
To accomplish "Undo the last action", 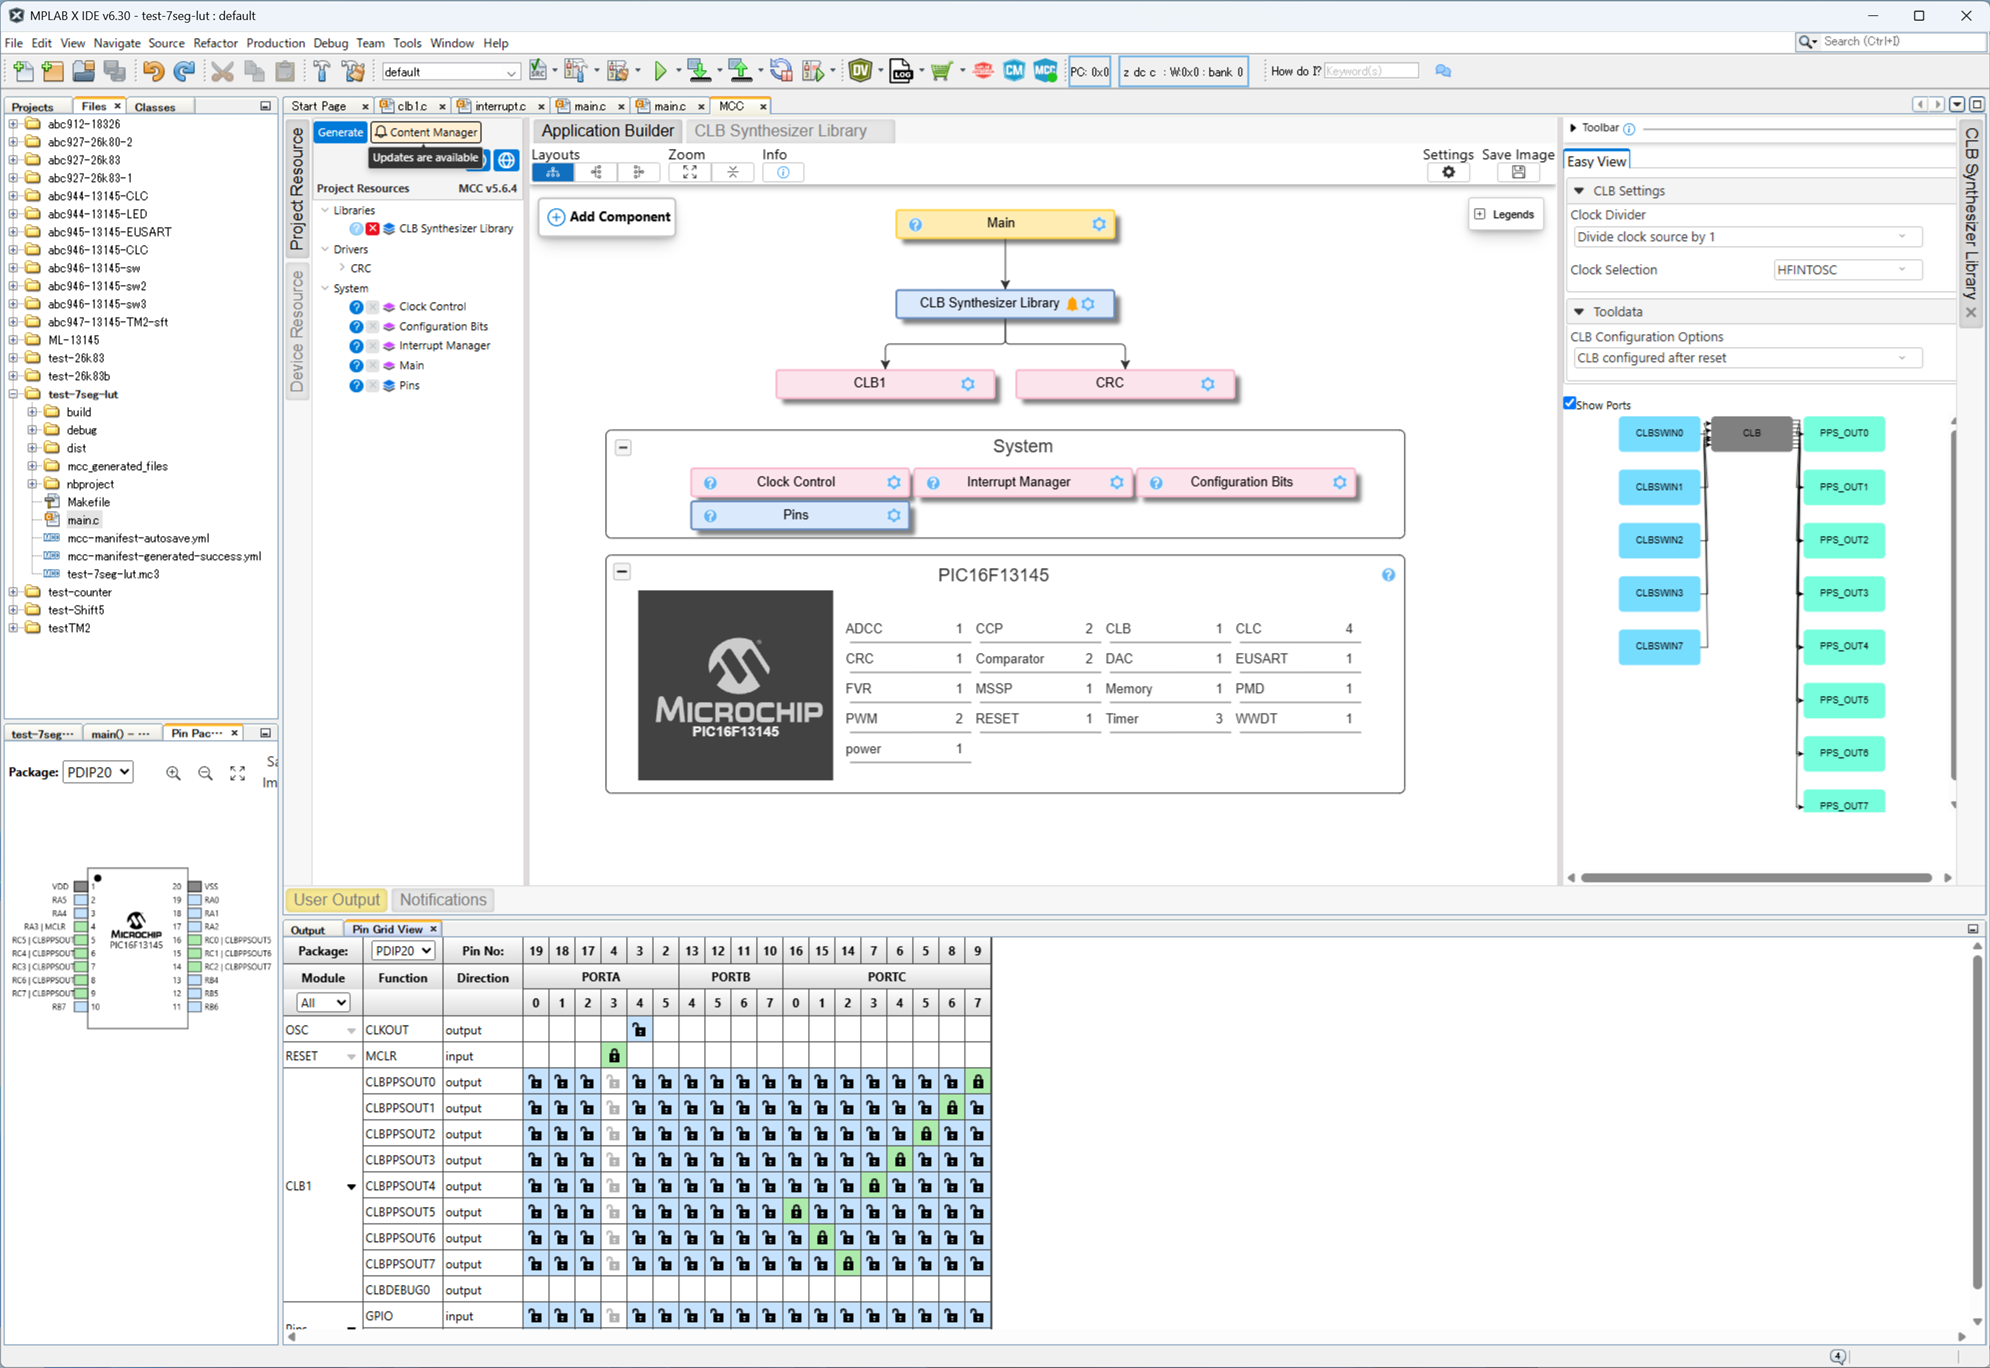I will [153, 71].
